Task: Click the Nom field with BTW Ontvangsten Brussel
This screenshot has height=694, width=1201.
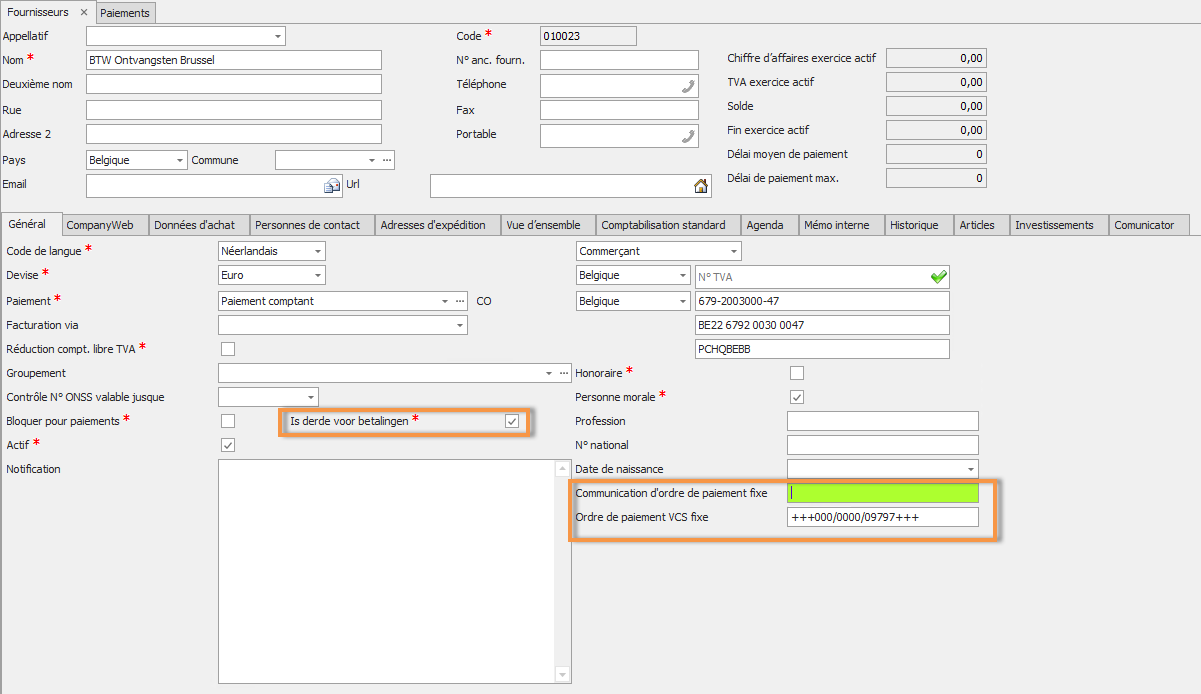Action: point(234,60)
